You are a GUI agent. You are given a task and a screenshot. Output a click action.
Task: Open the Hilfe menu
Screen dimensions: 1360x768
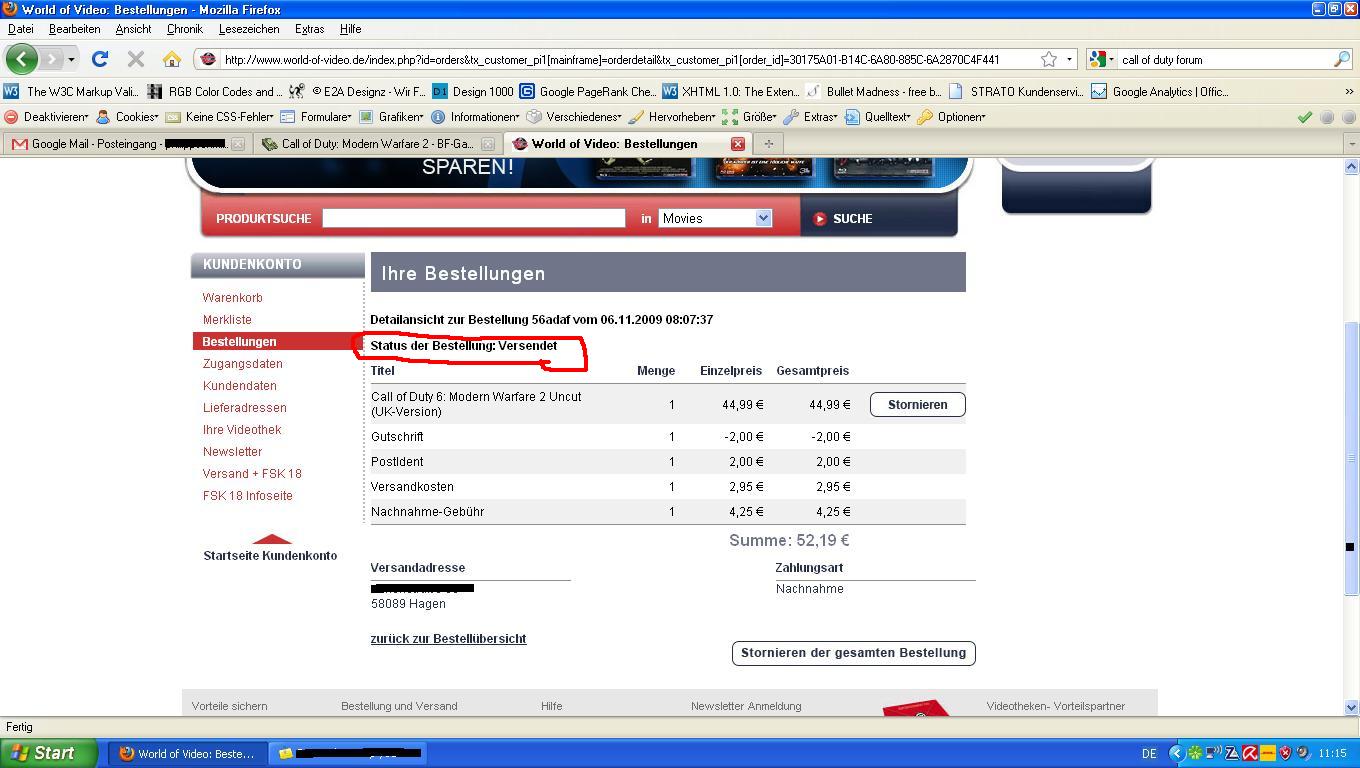click(350, 29)
